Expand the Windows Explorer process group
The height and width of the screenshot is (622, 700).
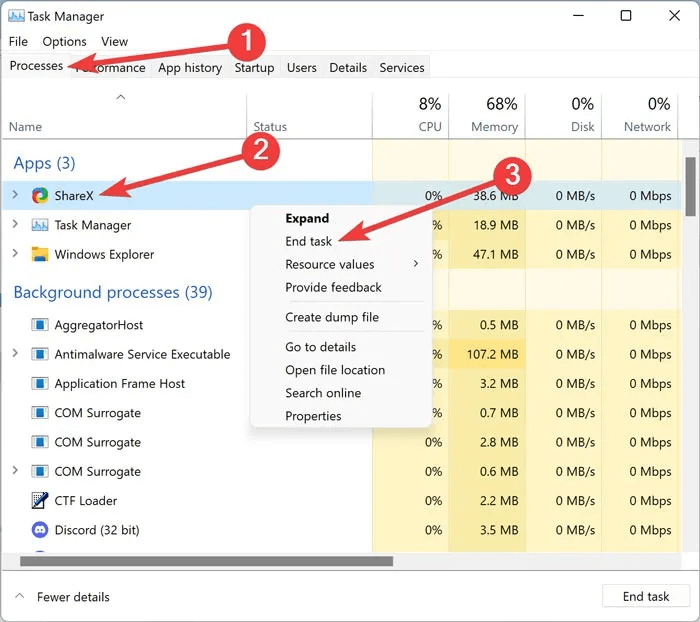coord(15,254)
